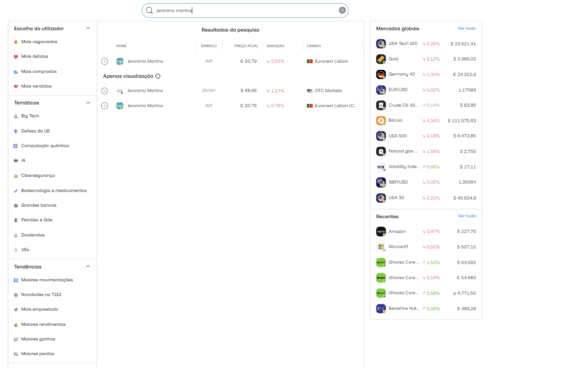This screenshot has height=368, width=564.
Task: Open Microsoft in Recentes
Action: coord(426,247)
